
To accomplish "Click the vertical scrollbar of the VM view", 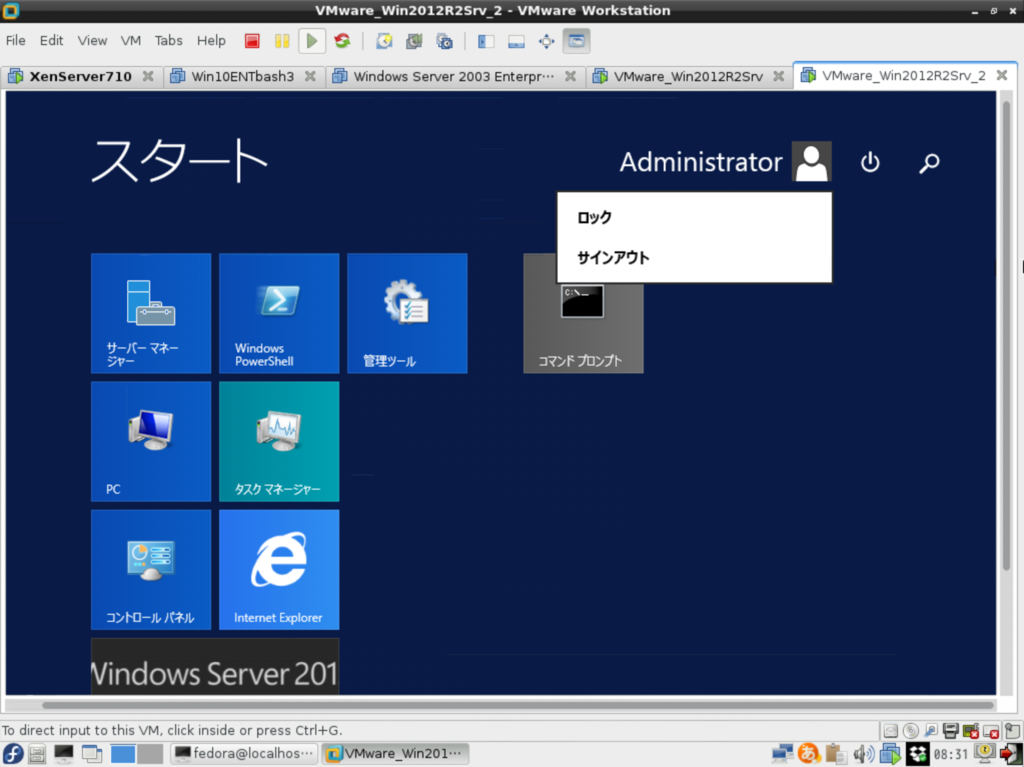I will 1006,335.
